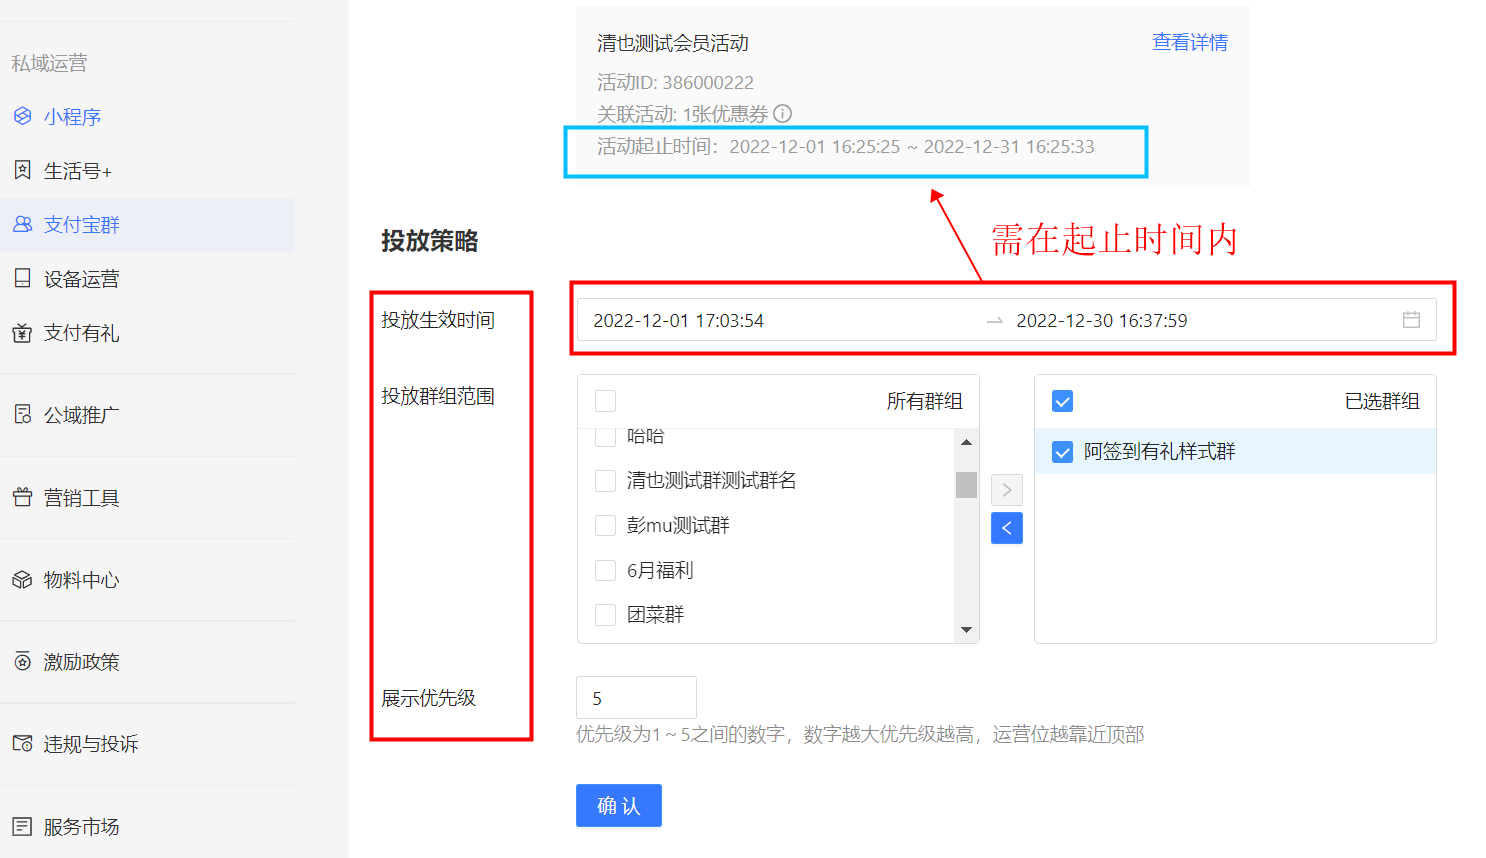This screenshot has width=1486, height=858.
Task: Click the 小程序 sidebar icon
Action: pyautogui.click(x=22, y=116)
